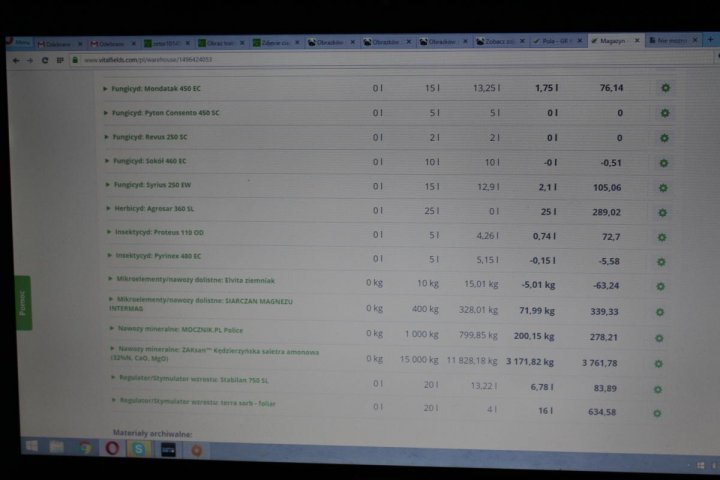Viewport: 720px width, 480px height.
Task: Click gear icon for MOCZNIK.PL Police row
Action: [x=658, y=337]
